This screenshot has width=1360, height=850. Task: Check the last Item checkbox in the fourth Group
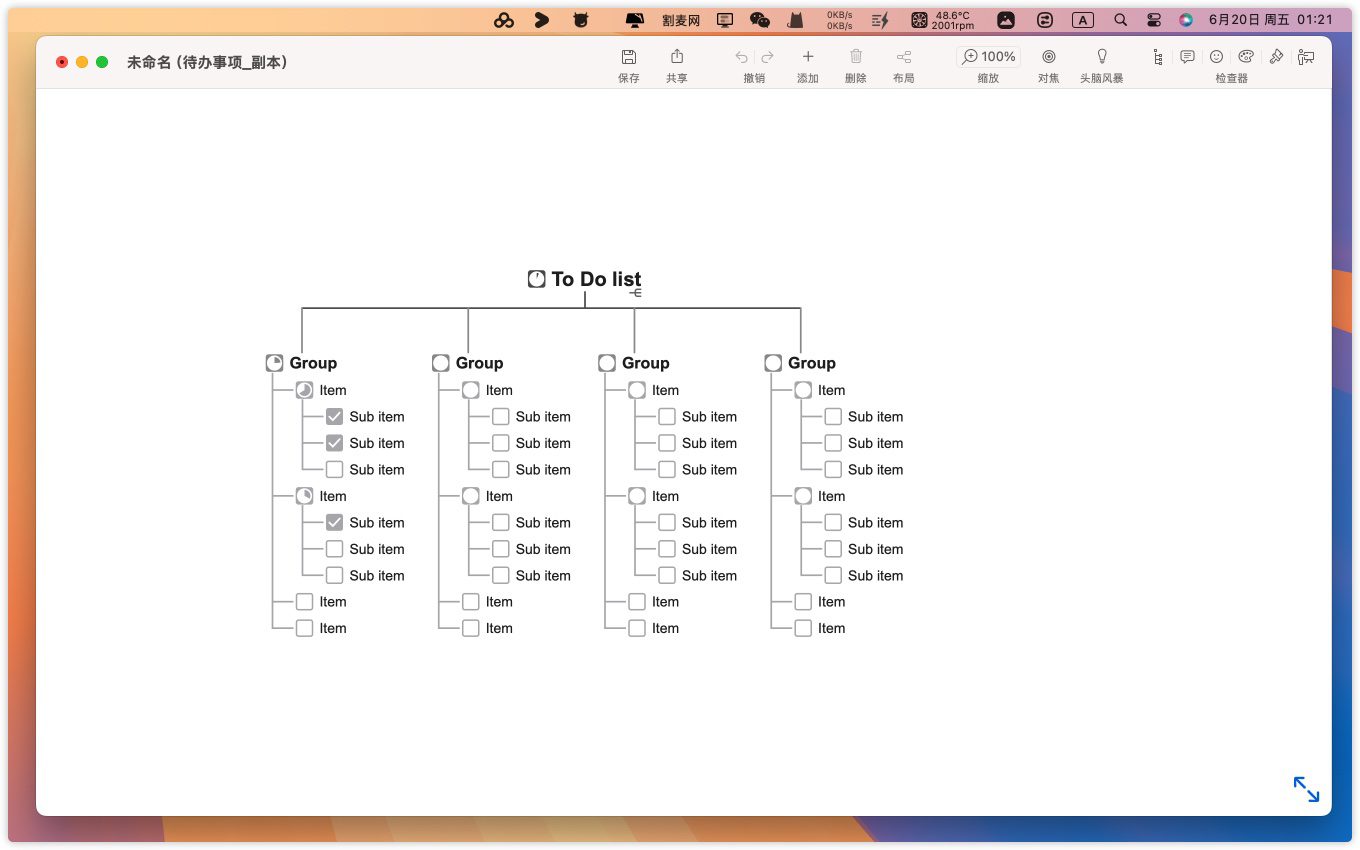[x=803, y=628]
